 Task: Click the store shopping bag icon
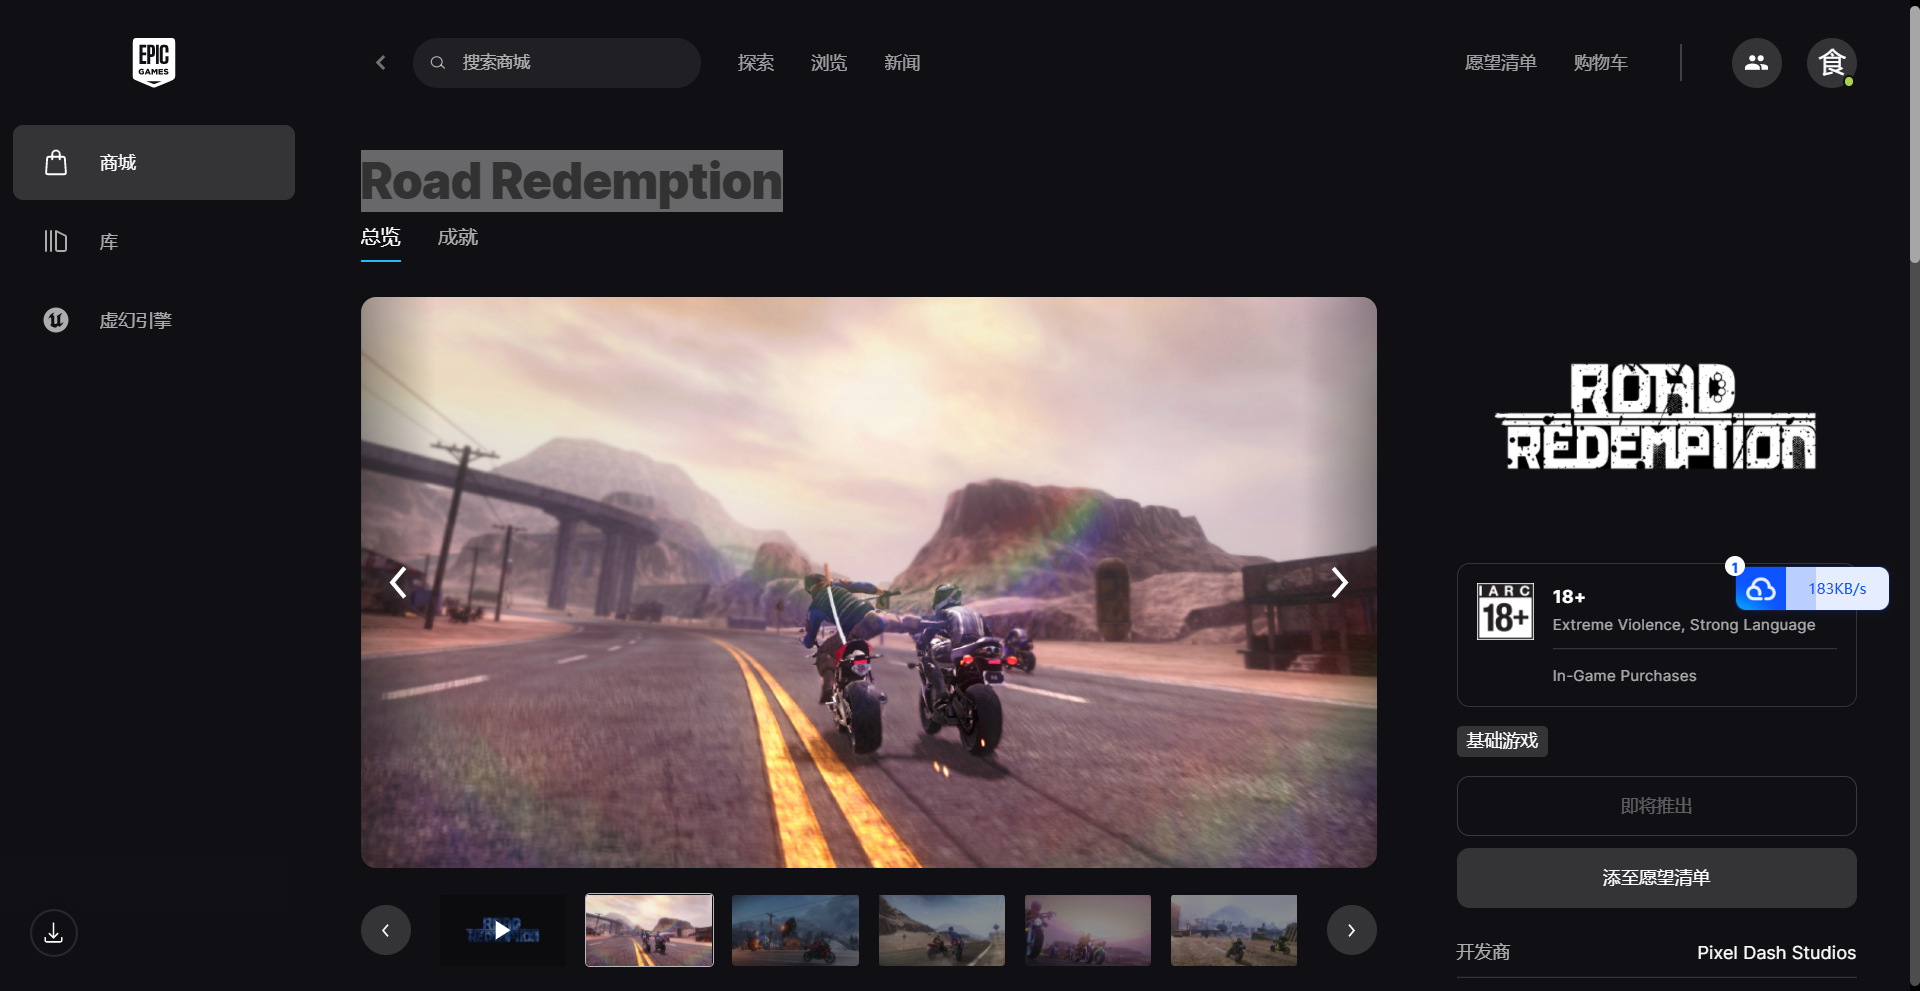pyautogui.click(x=56, y=162)
